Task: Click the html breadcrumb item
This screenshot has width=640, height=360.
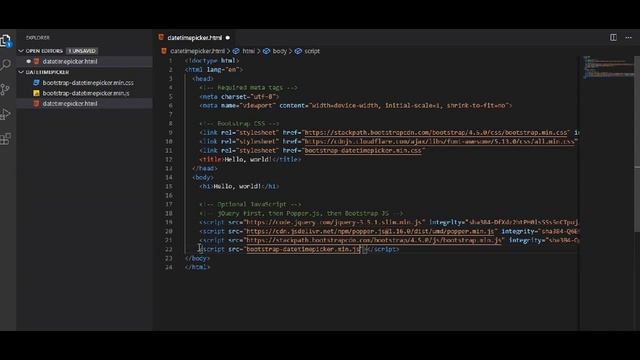Action: (x=248, y=51)
